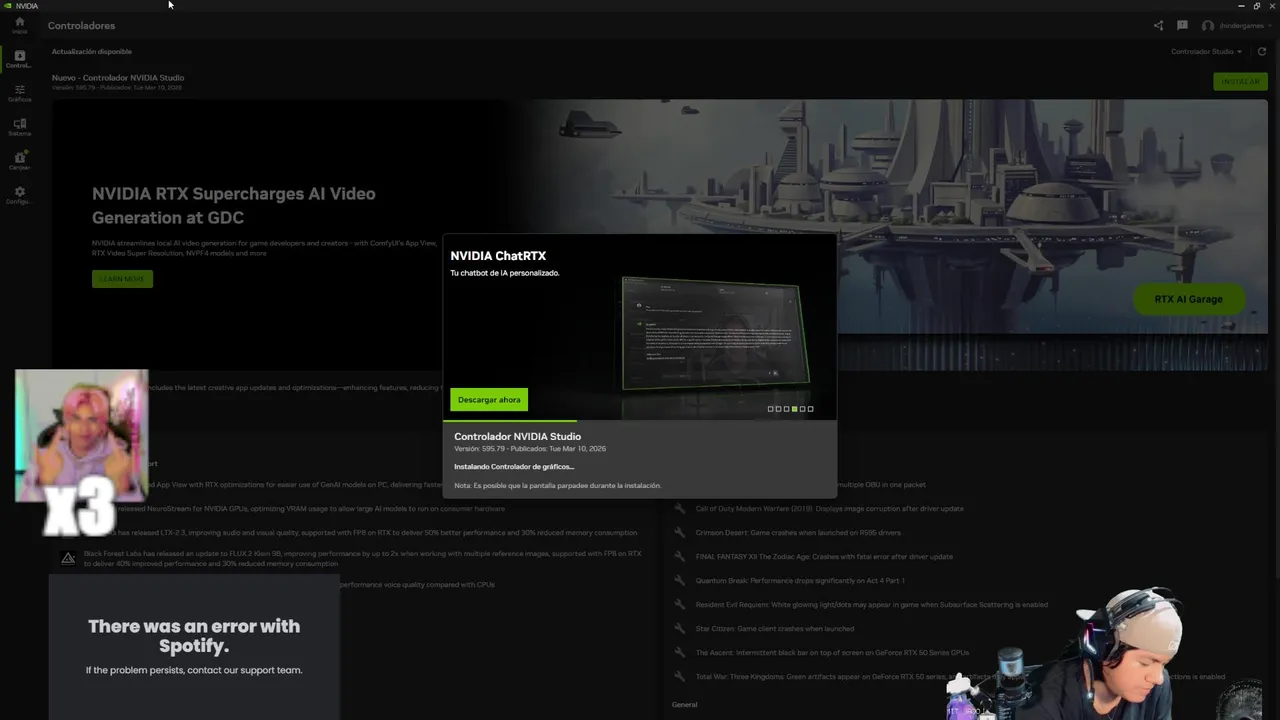Click the 'Nota: Es posible que la pantalla' note
This screenshot has width=1280, height=720.
pos(557,485)
